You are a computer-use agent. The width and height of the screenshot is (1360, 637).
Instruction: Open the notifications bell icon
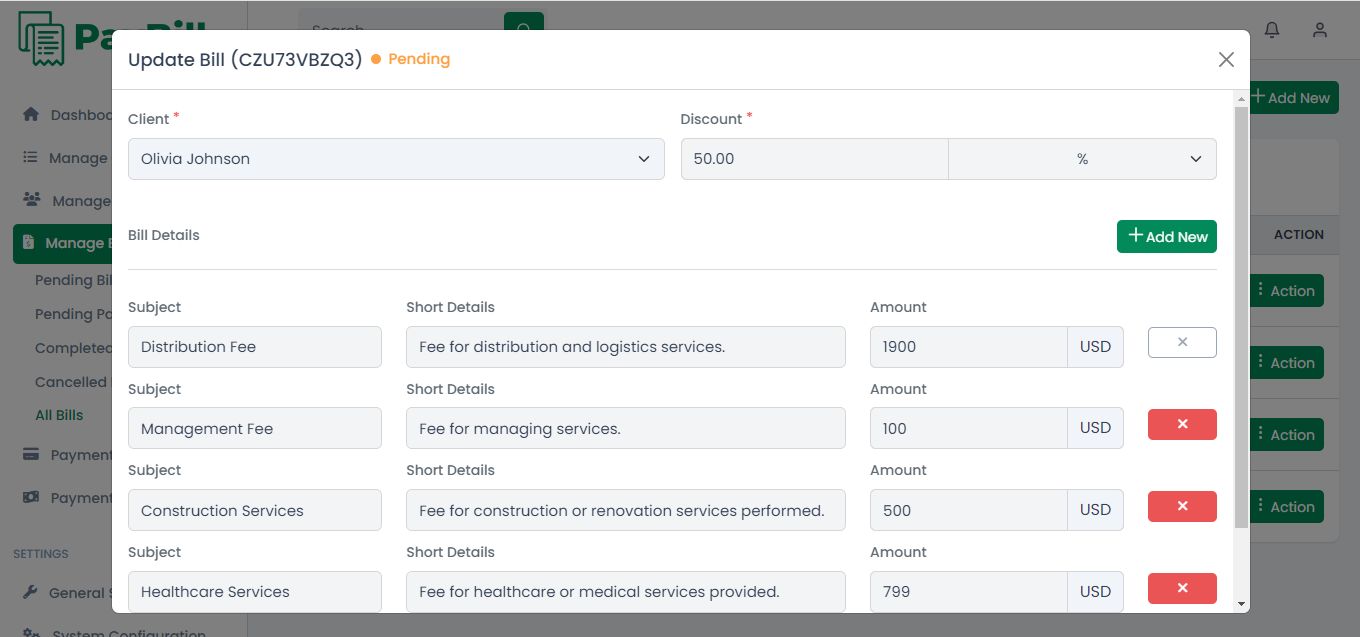tap(1272, 30)
